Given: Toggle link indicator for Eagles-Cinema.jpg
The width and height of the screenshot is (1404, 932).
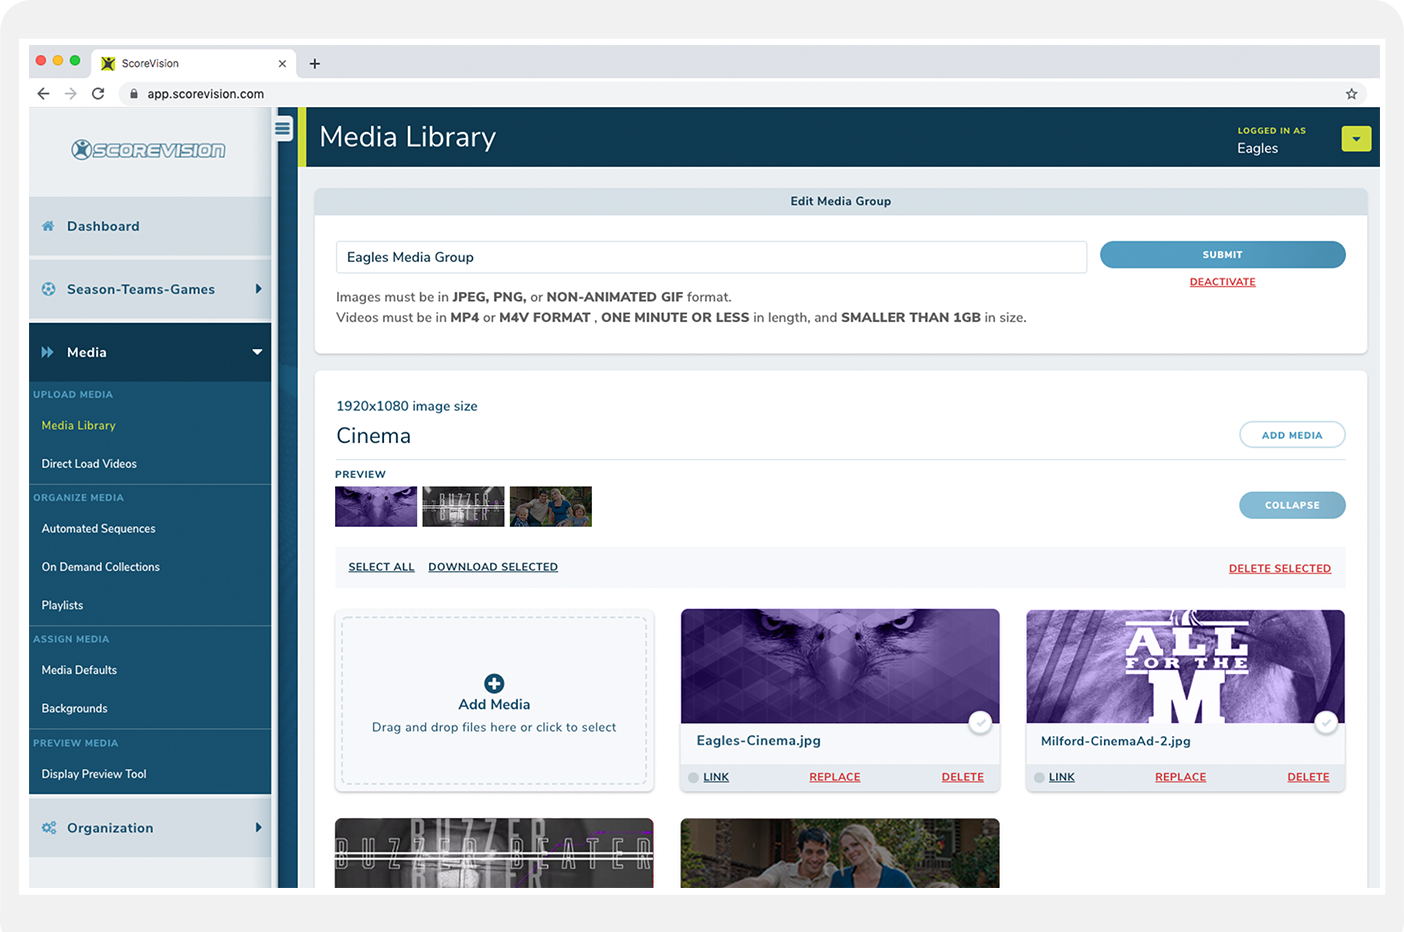Looking at the screenshot, I should pyautogui.click(x=694, y=778).
